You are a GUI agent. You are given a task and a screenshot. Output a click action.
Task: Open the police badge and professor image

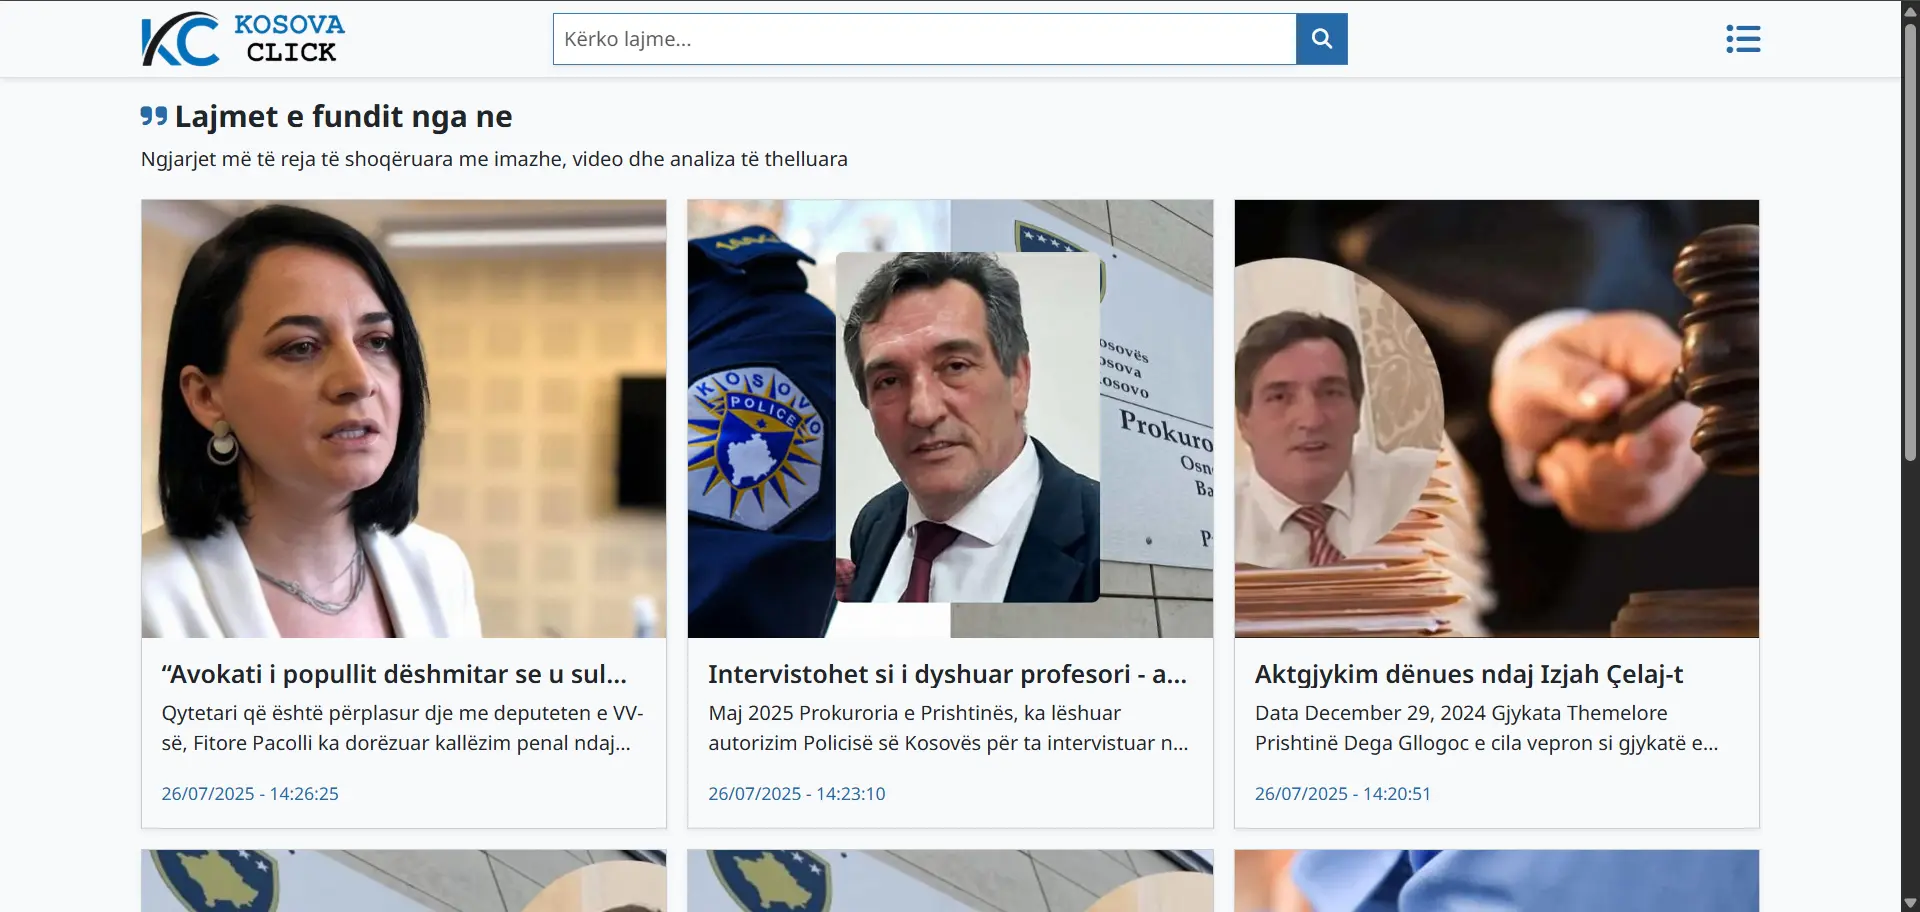[x=950, y=418]
